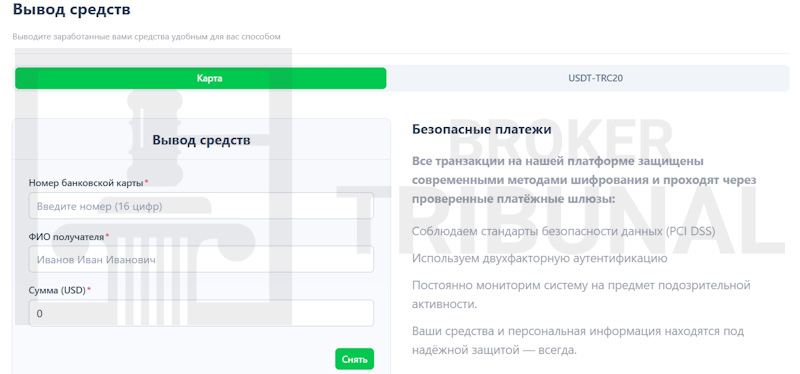800x374 pixels.
Task: Select the Безопасные платежи heading
Action: [x=481, y=129]
